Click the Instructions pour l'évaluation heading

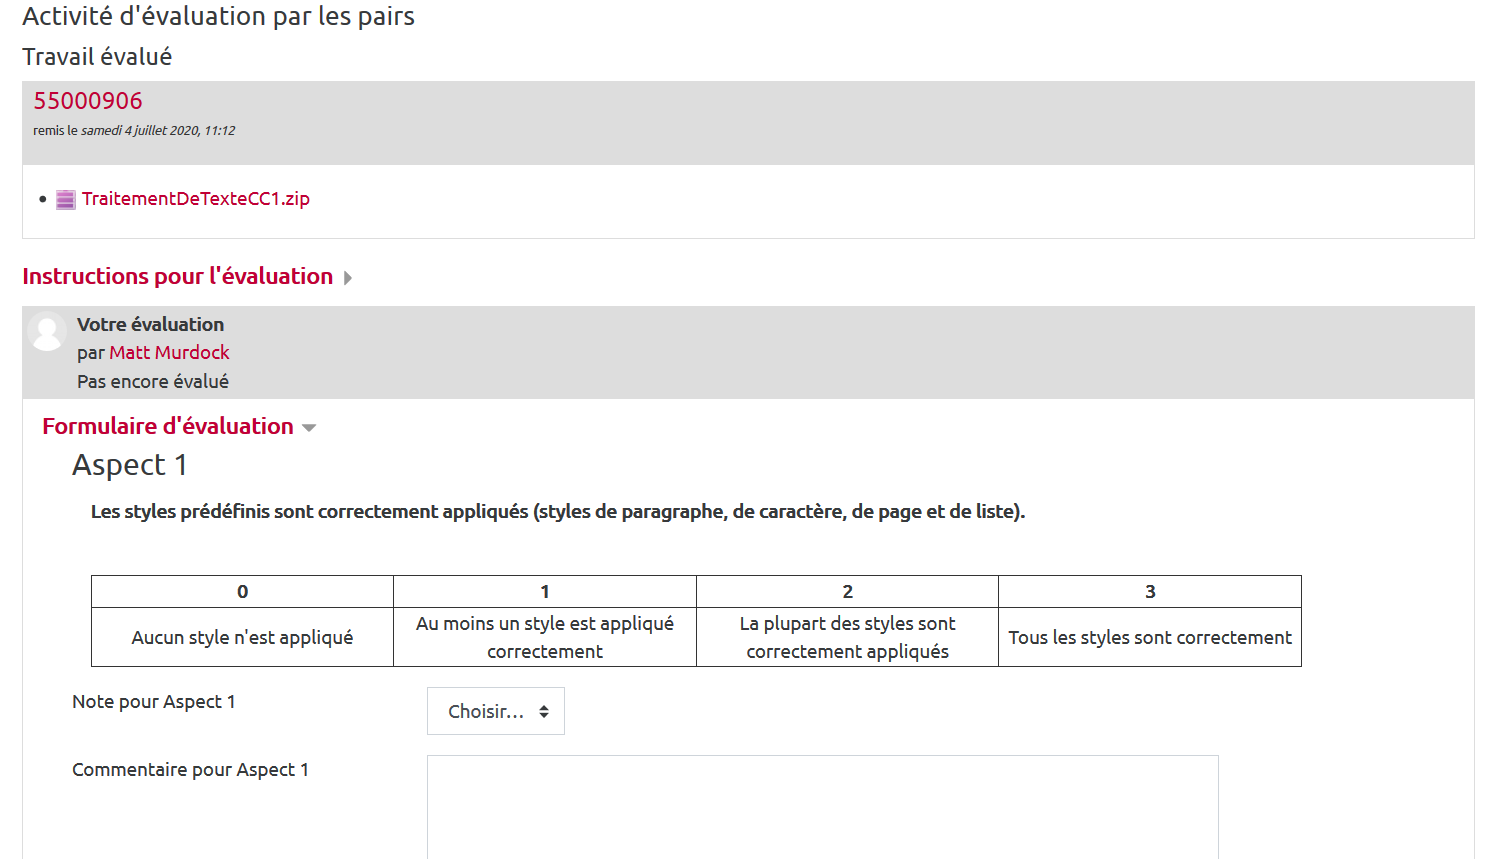click(x=178, y=276)
